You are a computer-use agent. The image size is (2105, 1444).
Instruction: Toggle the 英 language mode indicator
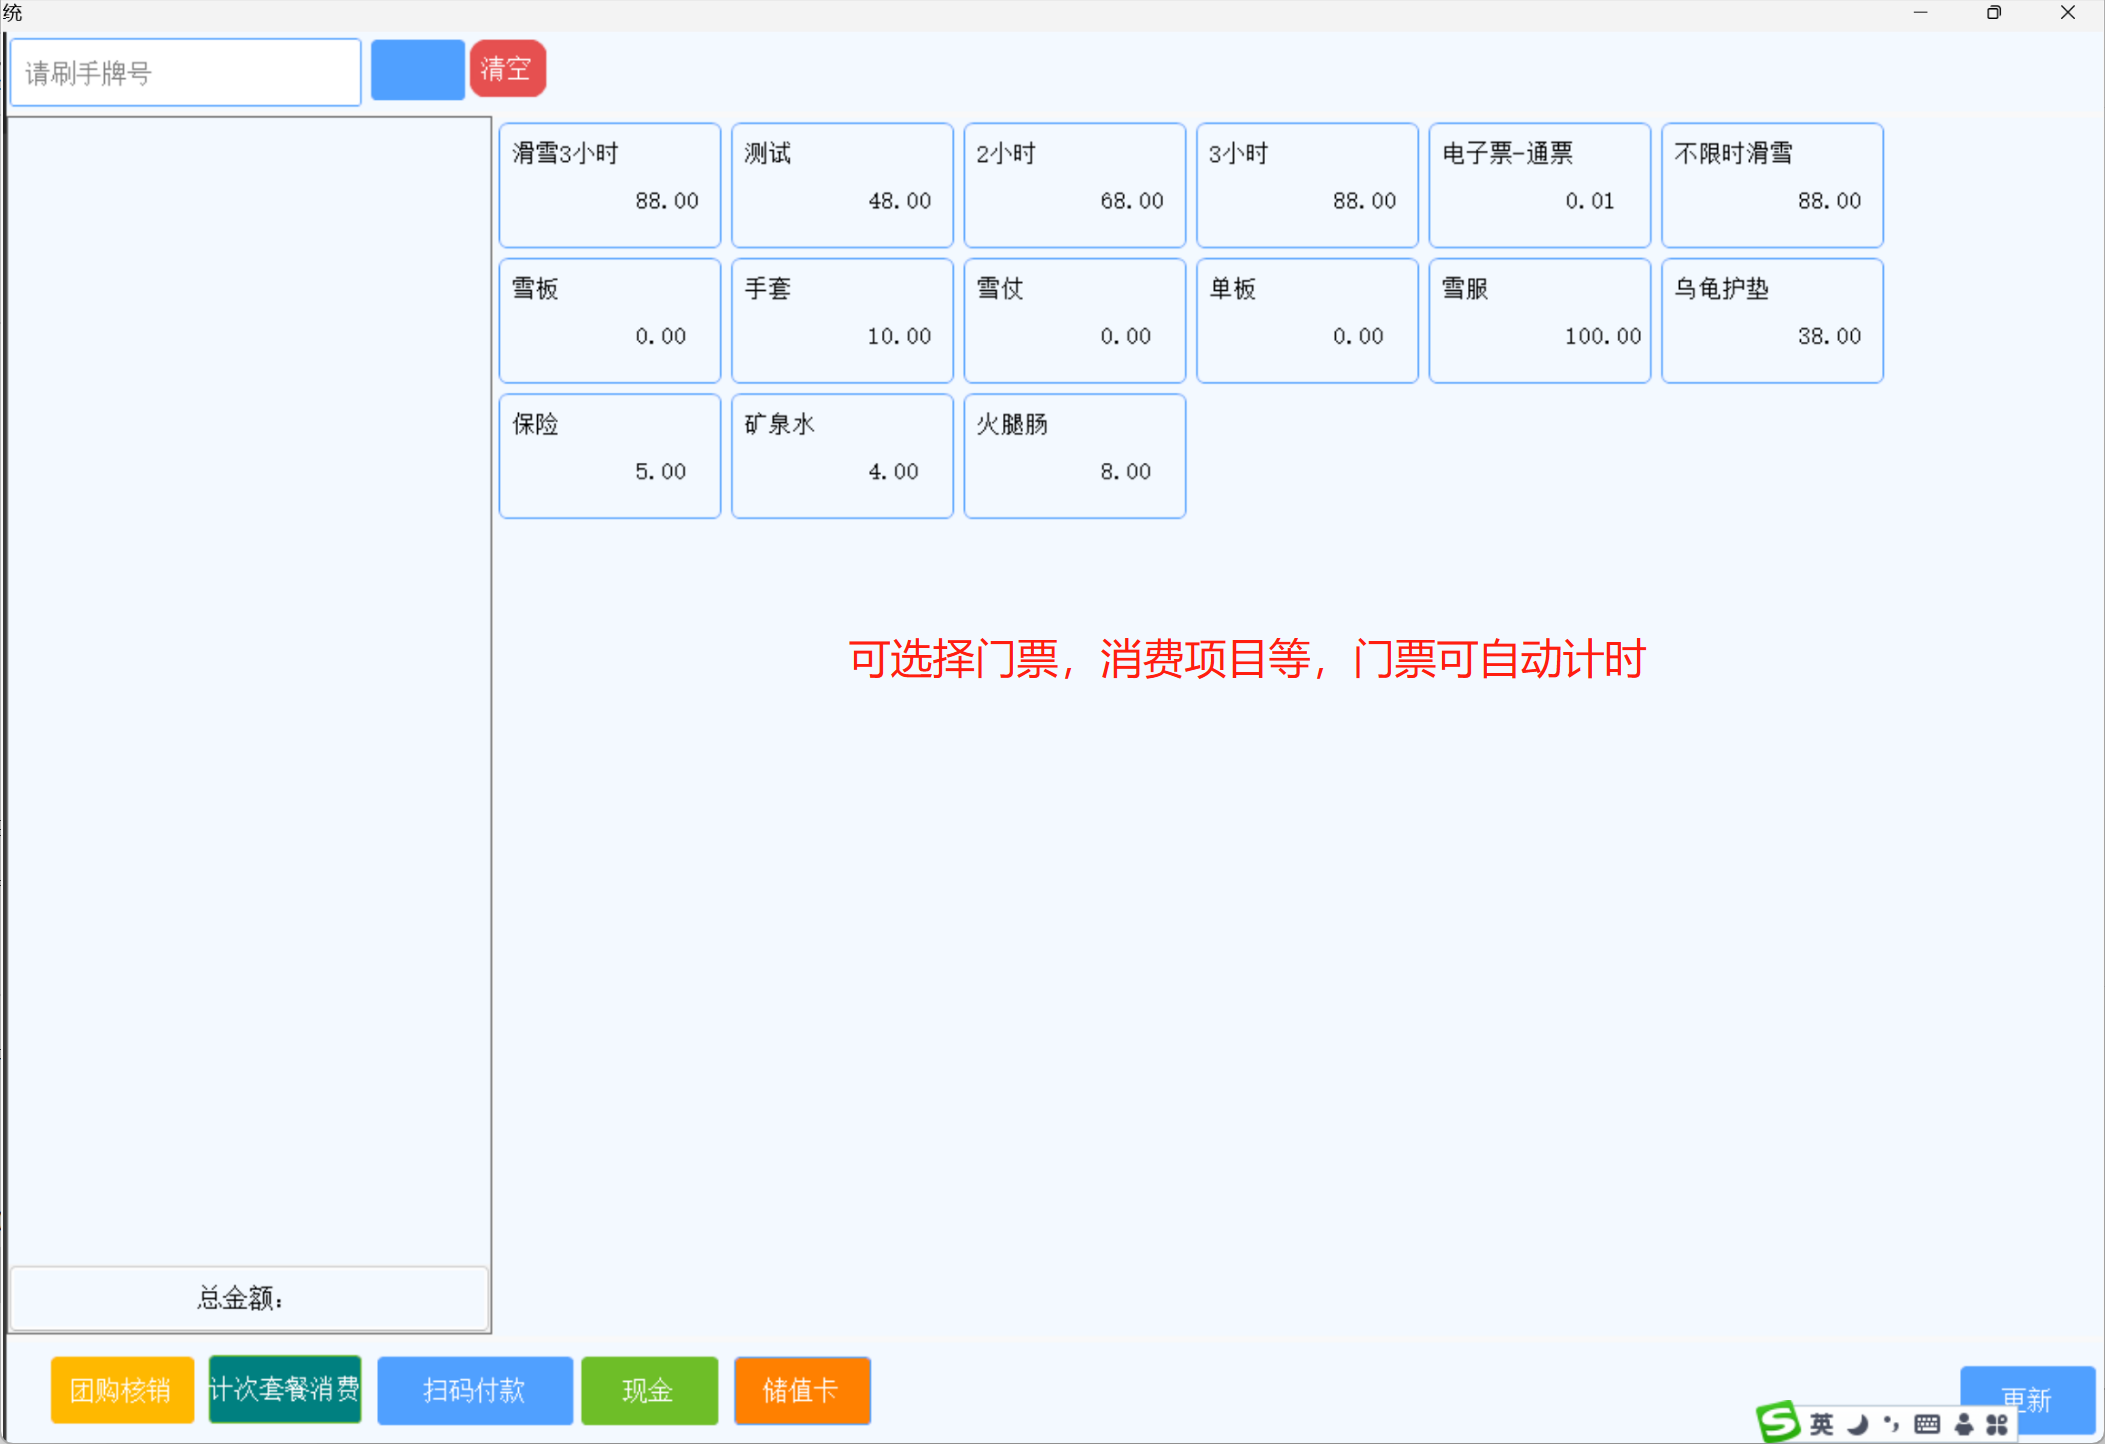(1822, 1424)
